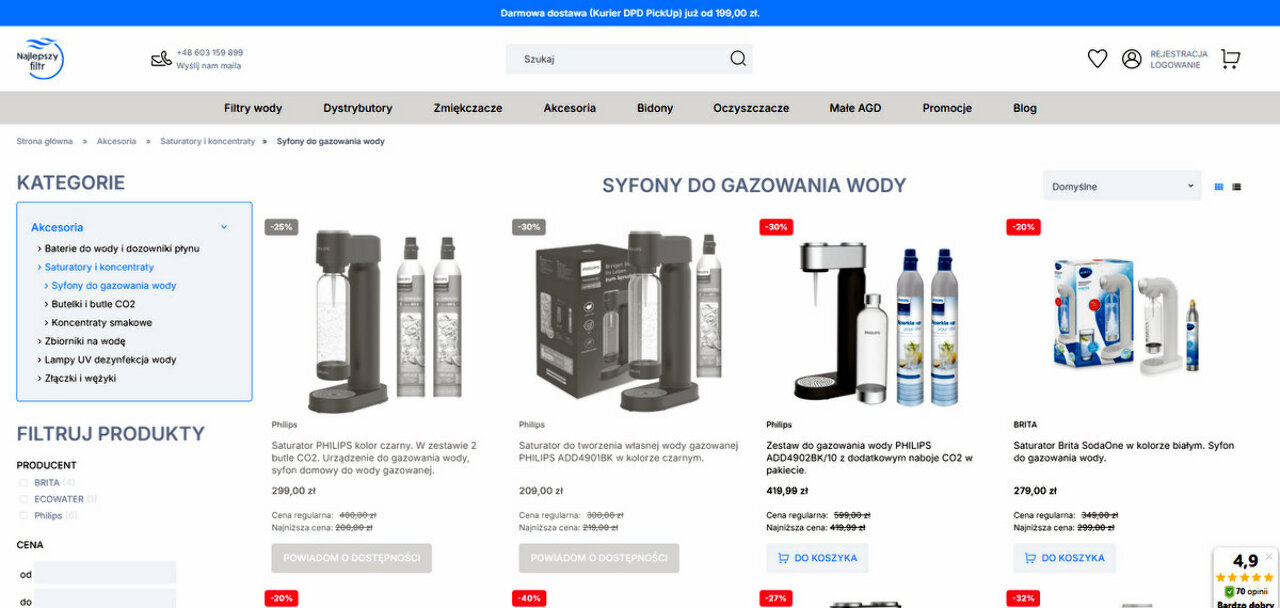
Task: Expand Zbiorniki na wodę category
Action: click(x=85, y=341)
